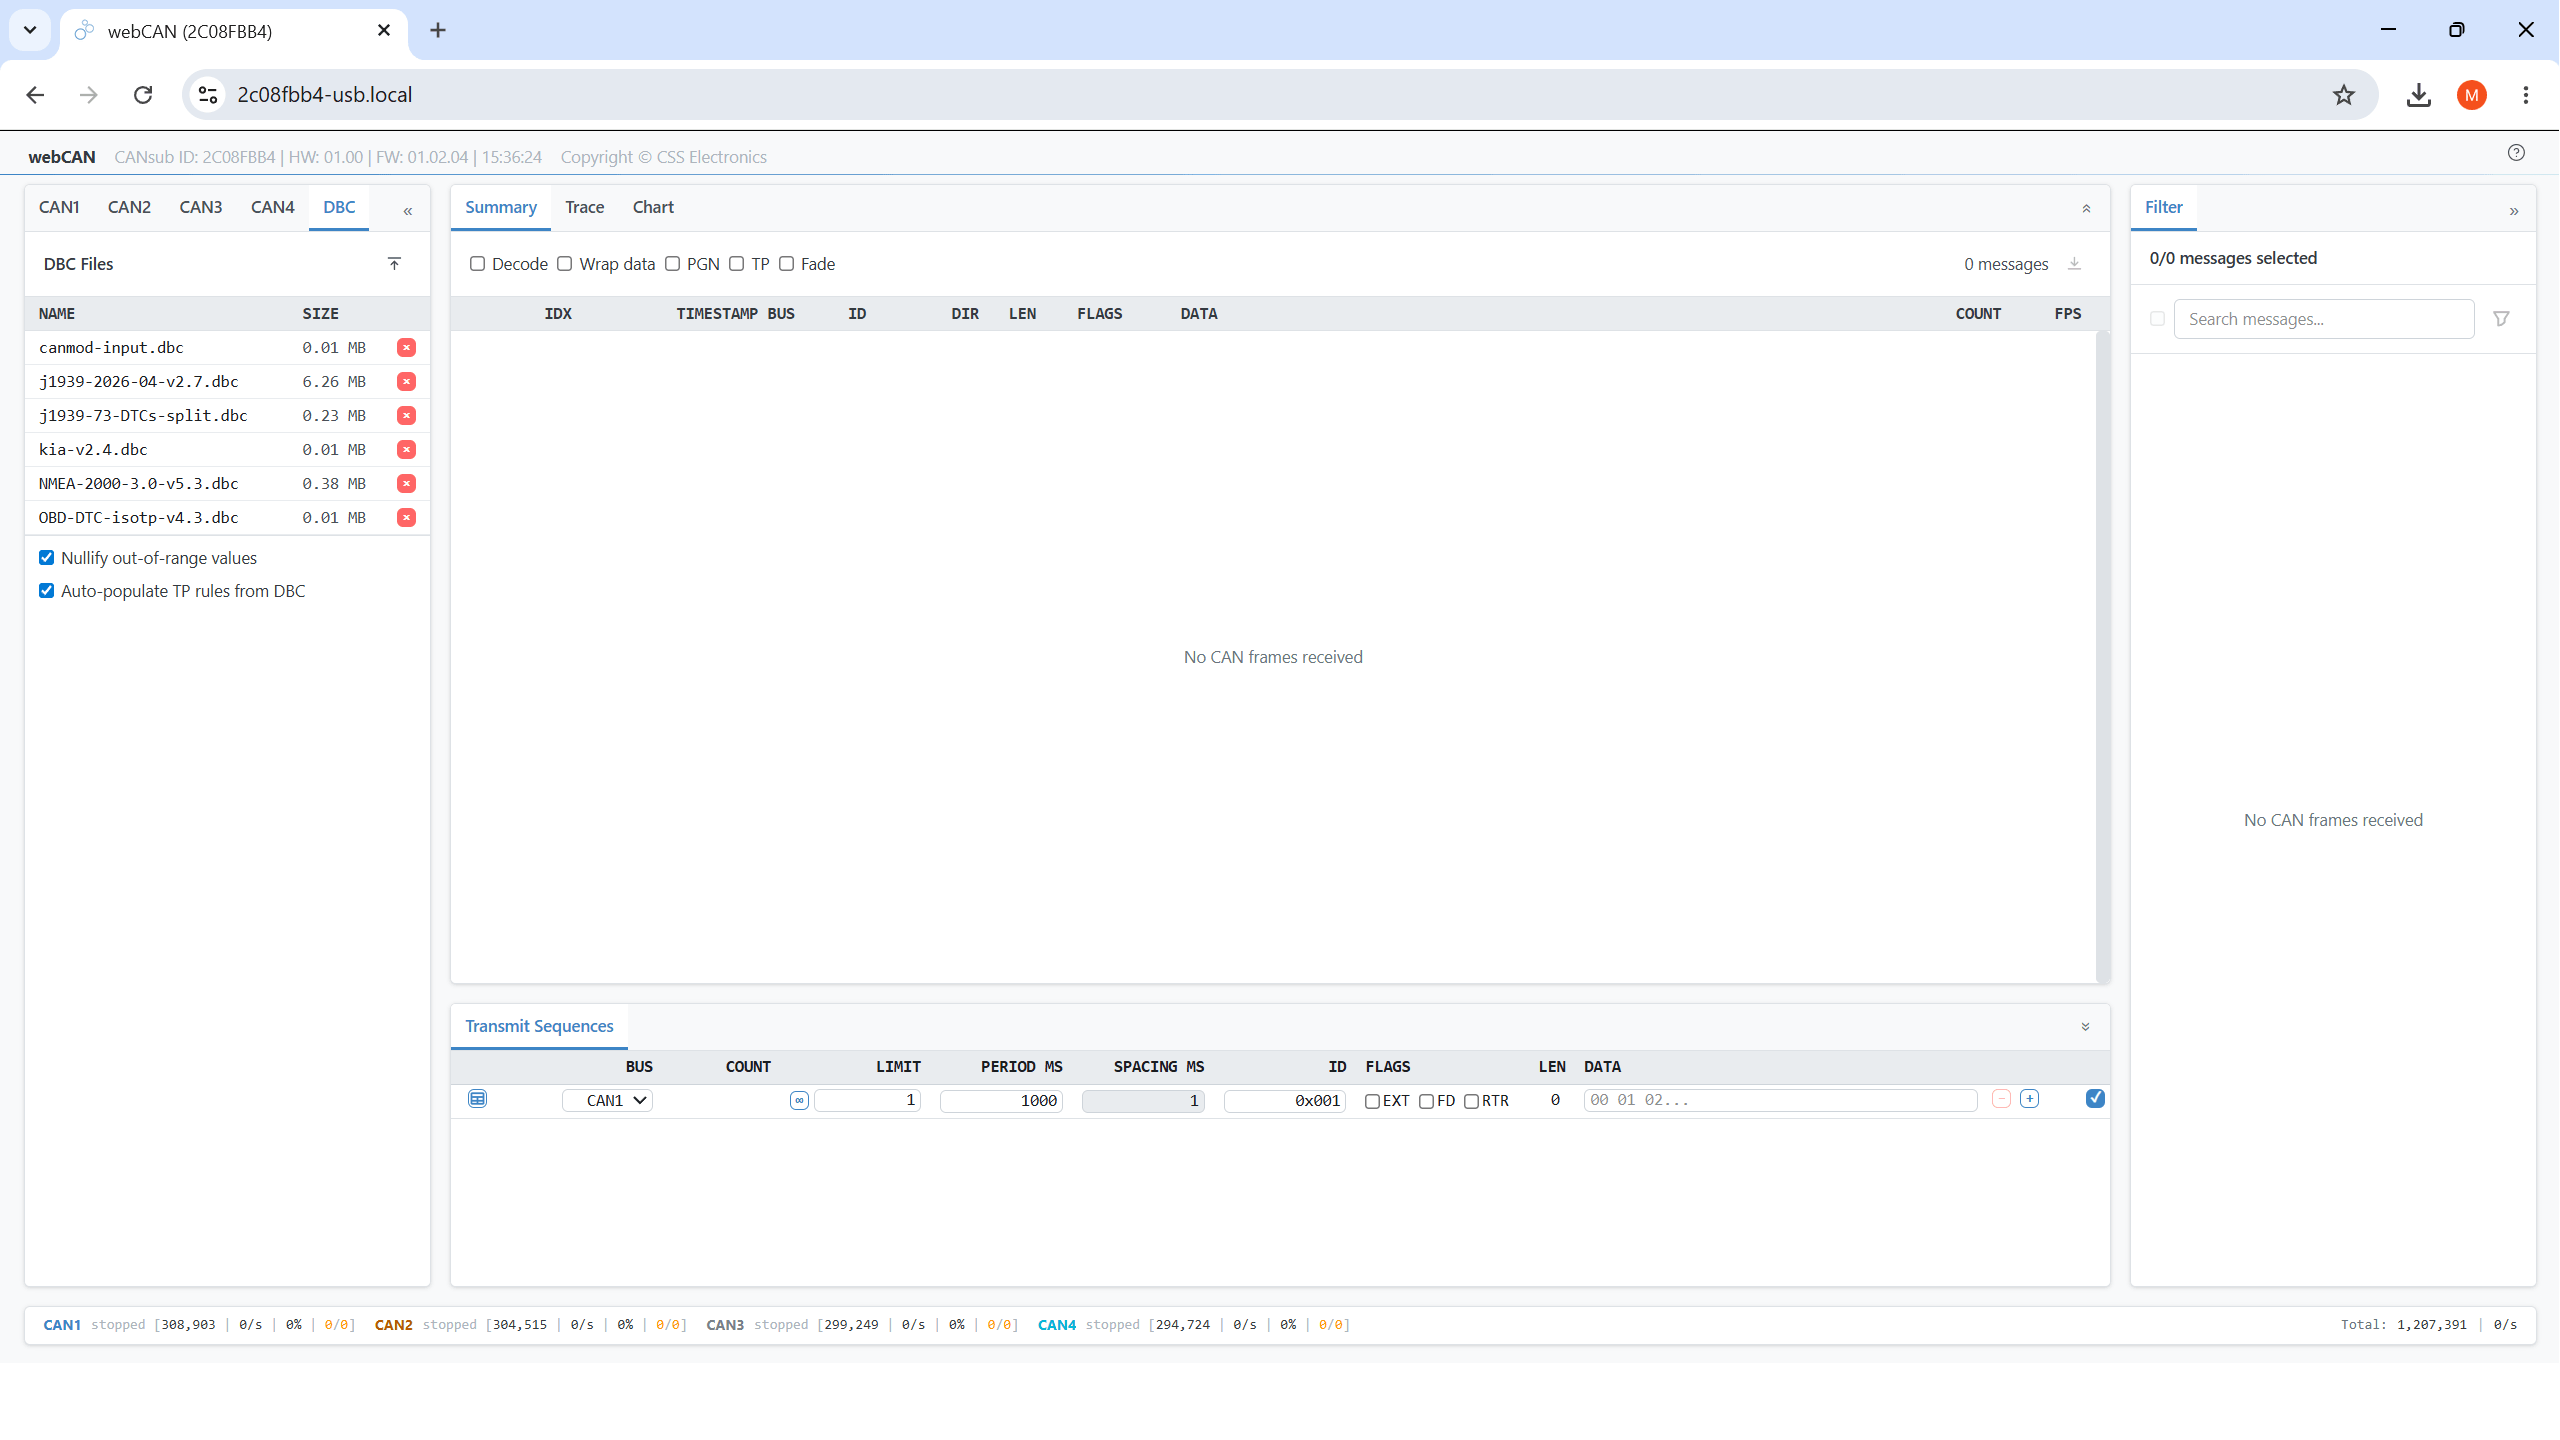This screenshot has height=1440, width=2560.
Task: Click the transmit DATA input field
Action: (1781, 1100)
